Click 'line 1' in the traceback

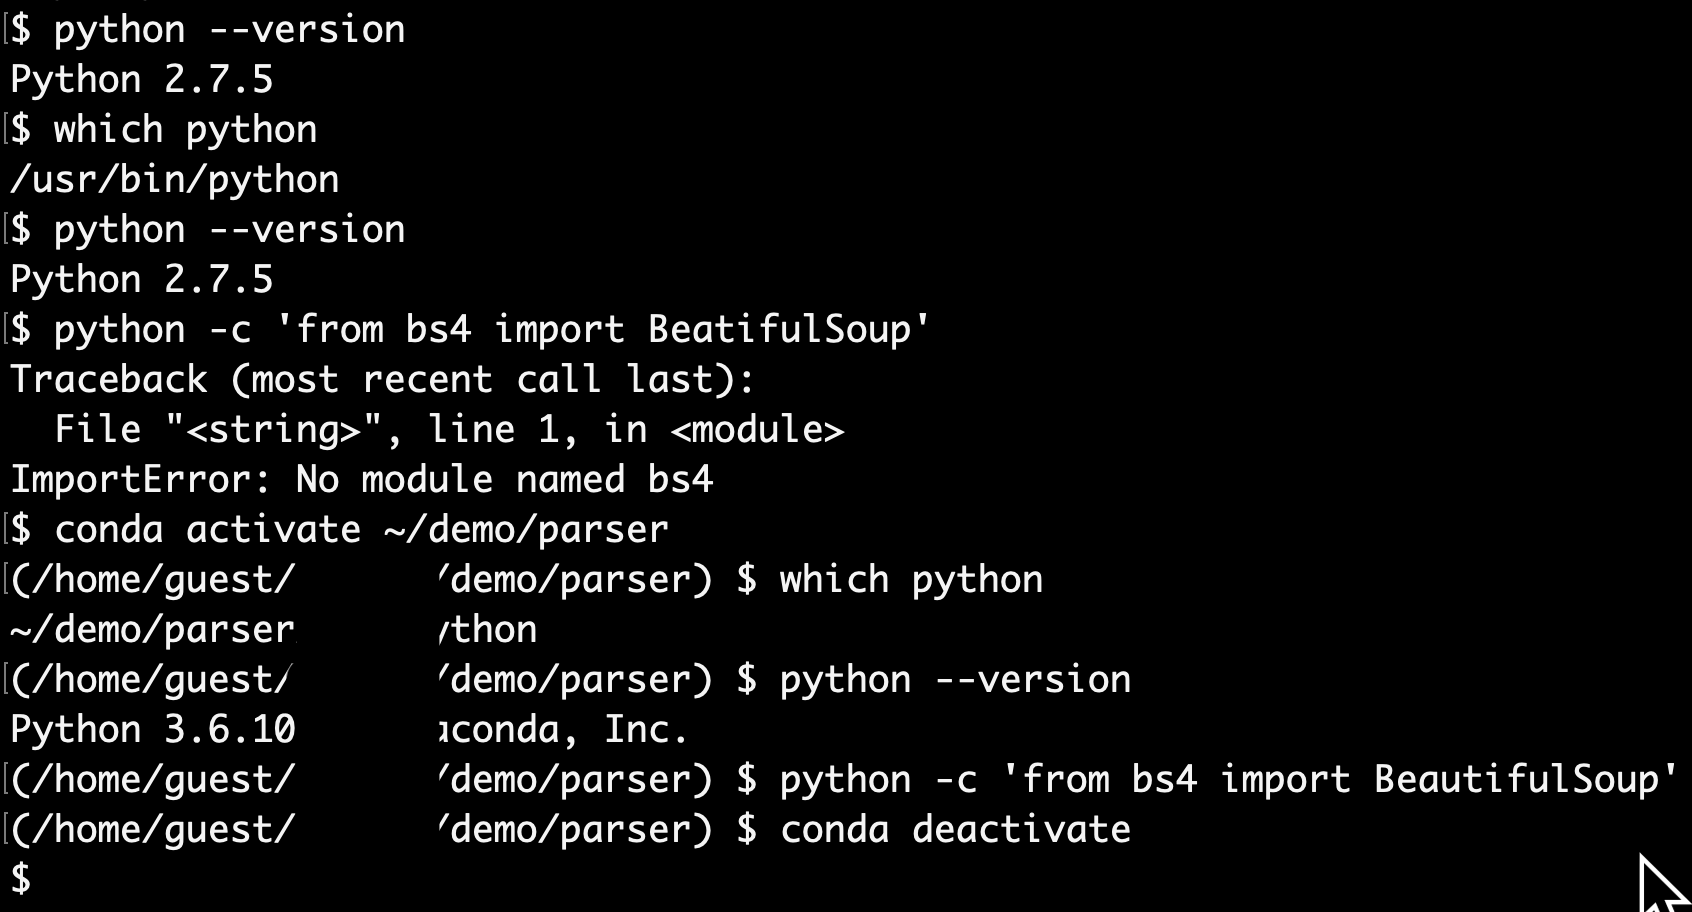(x=493, y=430)
